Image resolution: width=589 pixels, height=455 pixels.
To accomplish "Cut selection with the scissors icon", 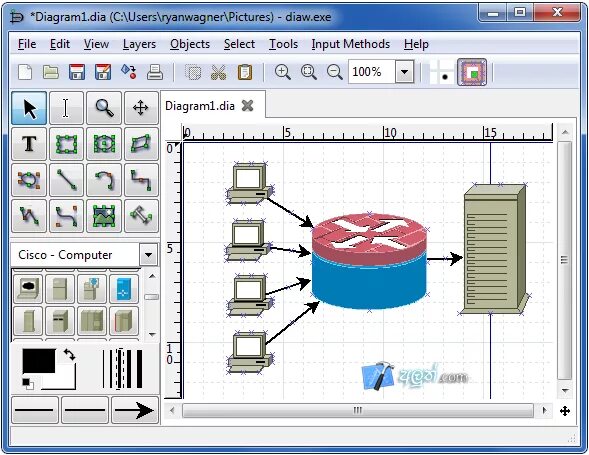I will point(219,72).
